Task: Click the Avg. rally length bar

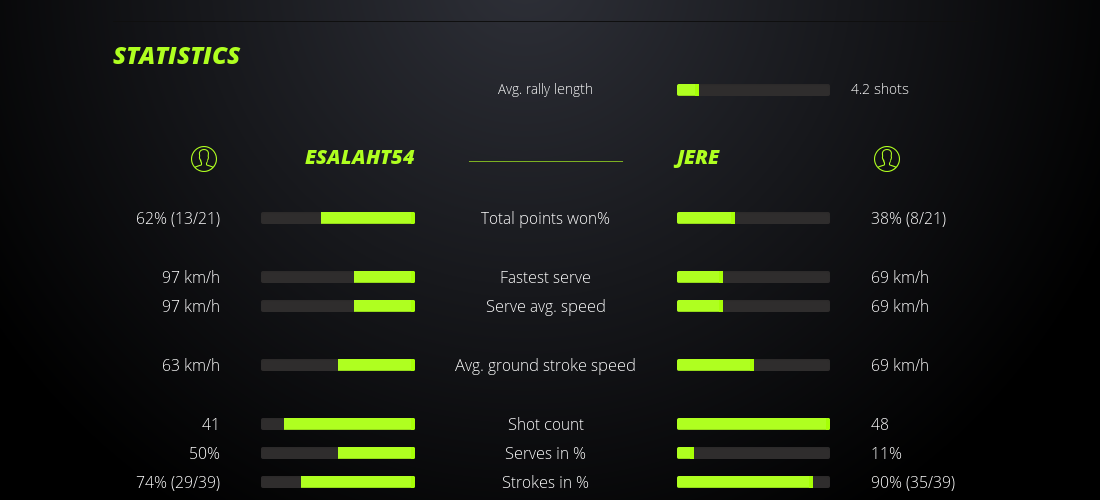Action: (x=753, y=90)
